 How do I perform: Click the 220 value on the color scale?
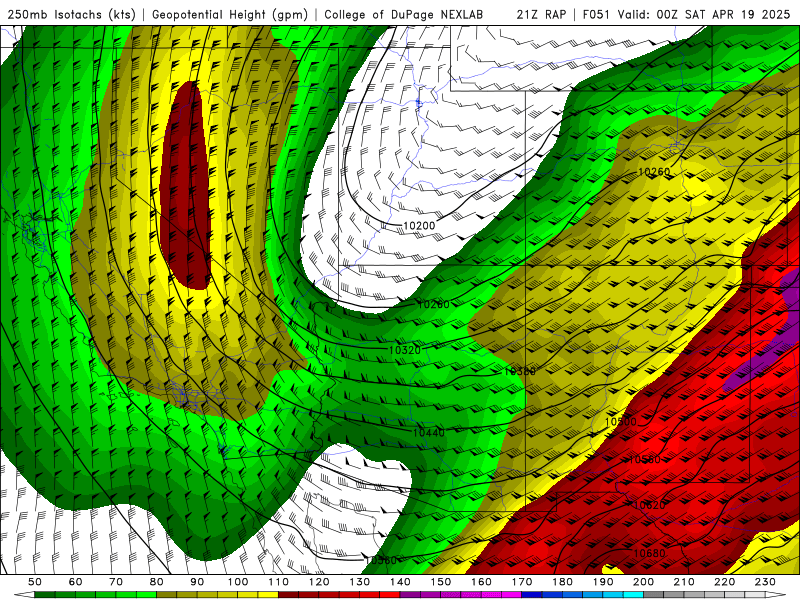(x=724, y=582)
